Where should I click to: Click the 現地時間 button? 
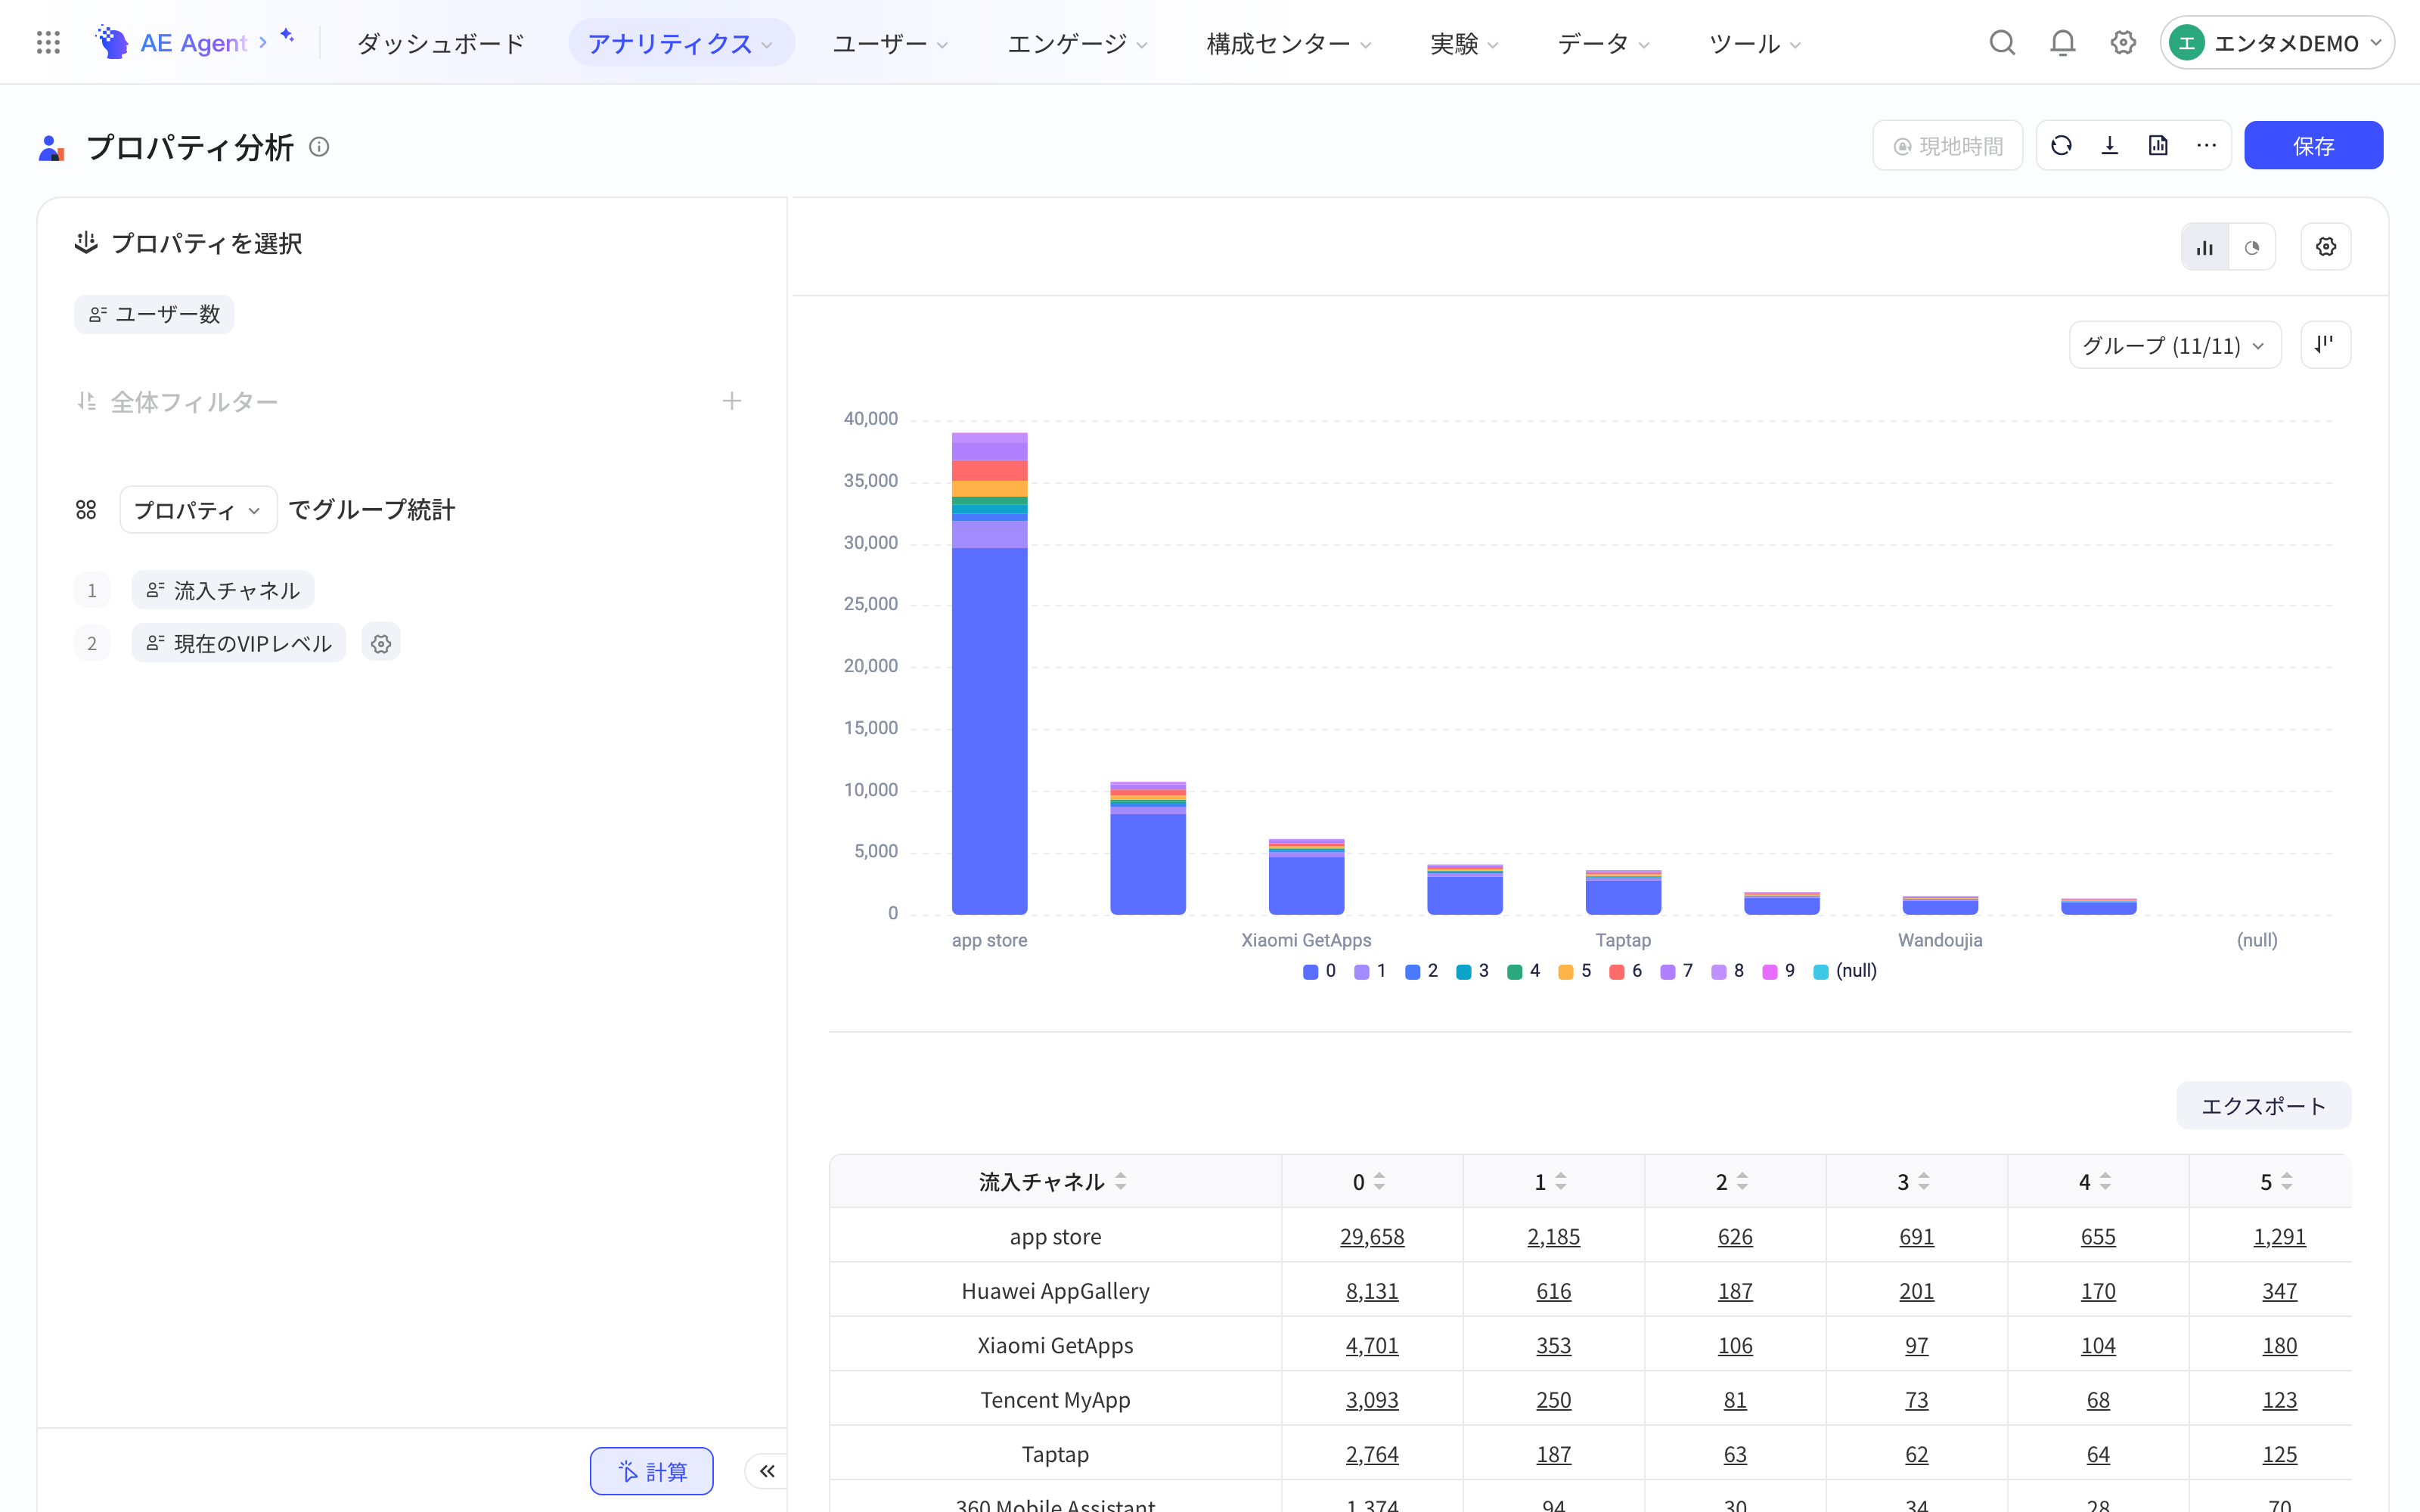[x=1947, y=145]
